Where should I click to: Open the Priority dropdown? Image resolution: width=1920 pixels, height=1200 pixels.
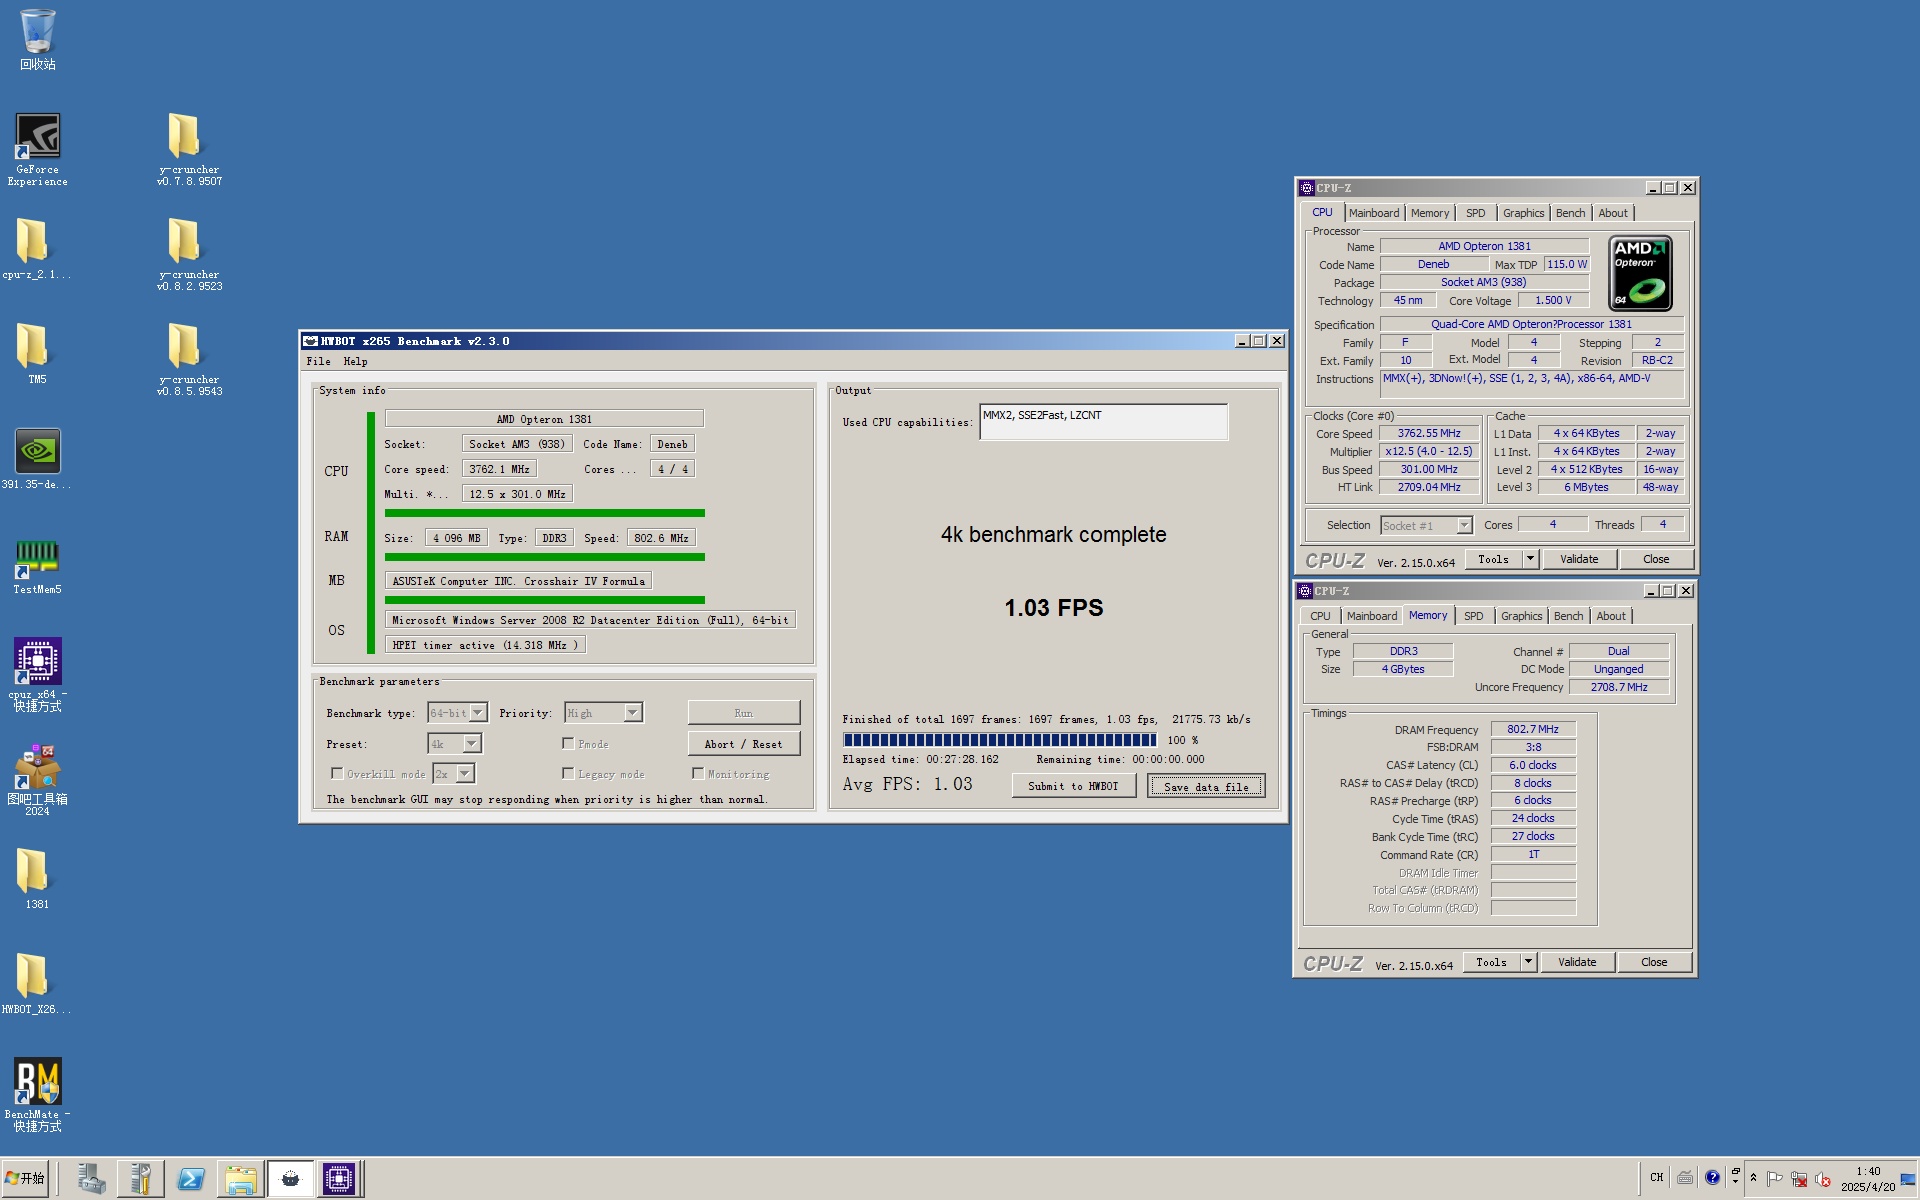point(633,713)
